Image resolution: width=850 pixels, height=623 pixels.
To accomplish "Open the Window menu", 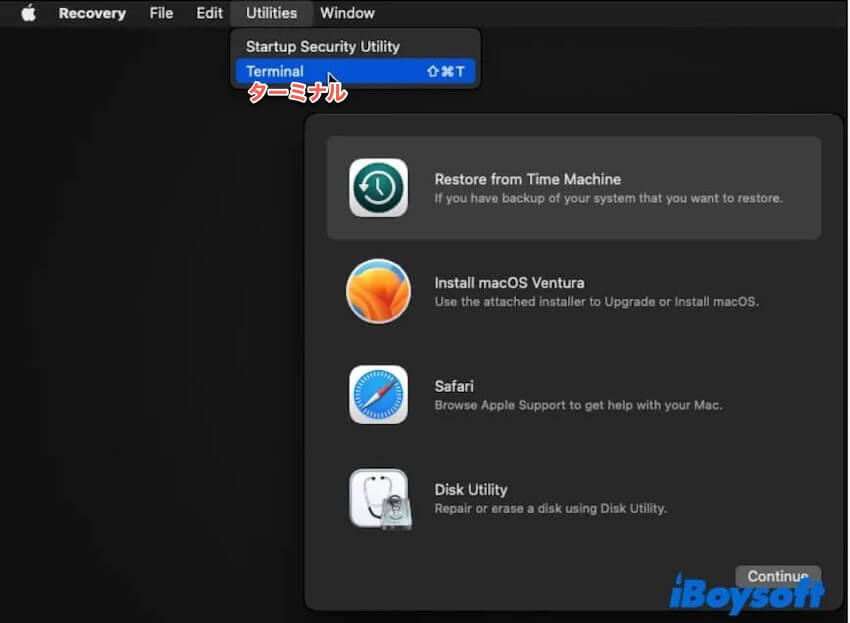I will 347,13.
